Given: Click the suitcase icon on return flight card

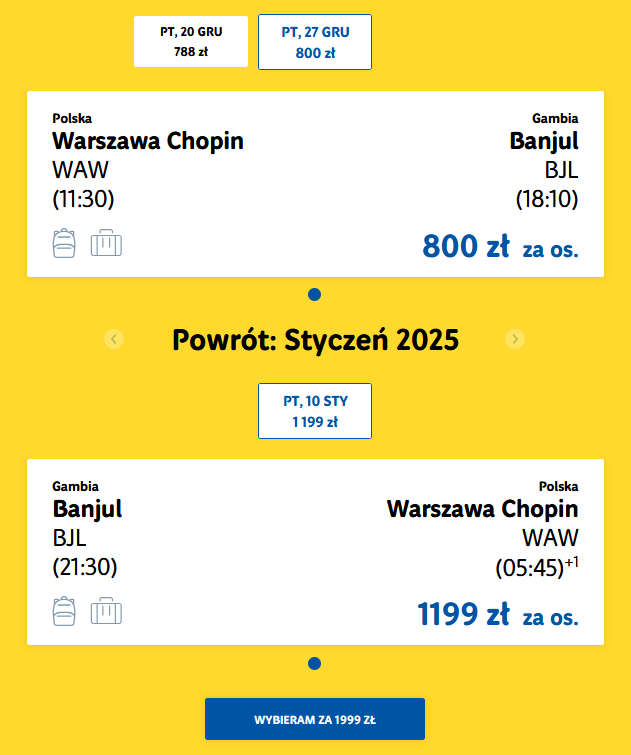Looking at the screenshot, I should tap(106, 611).
